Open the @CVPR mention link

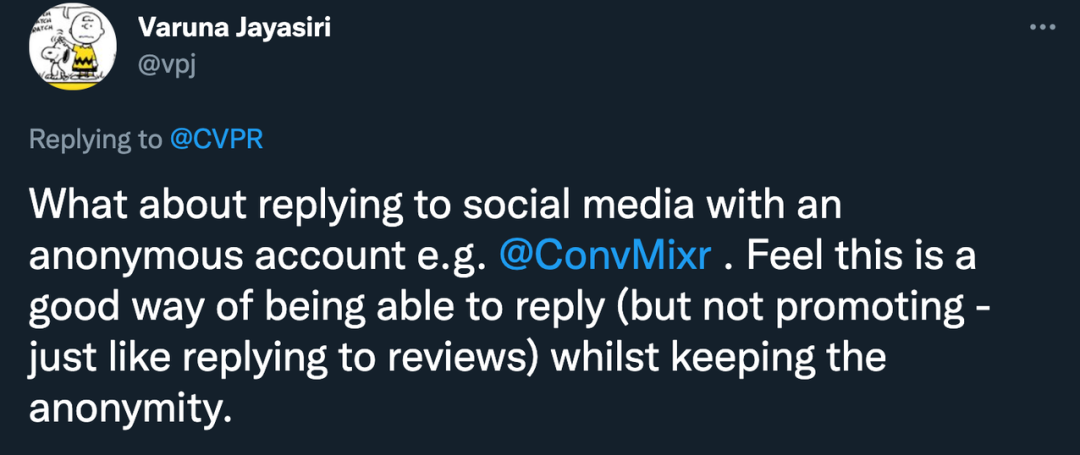click(x=215, y=139)
